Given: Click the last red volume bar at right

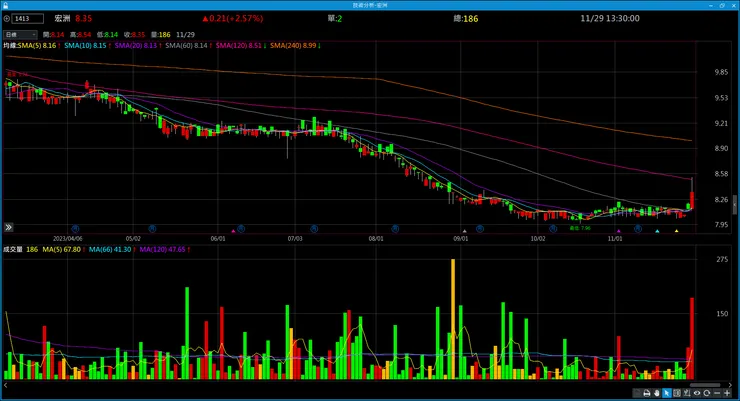Looking at the screenshot, I should tap(692, 338).
